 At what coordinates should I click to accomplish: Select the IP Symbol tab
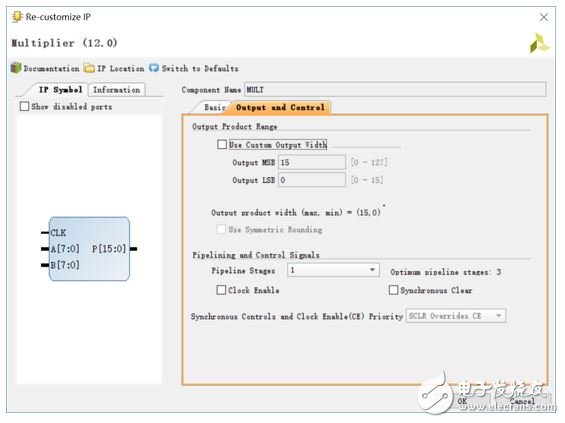[x=61, y=90]
